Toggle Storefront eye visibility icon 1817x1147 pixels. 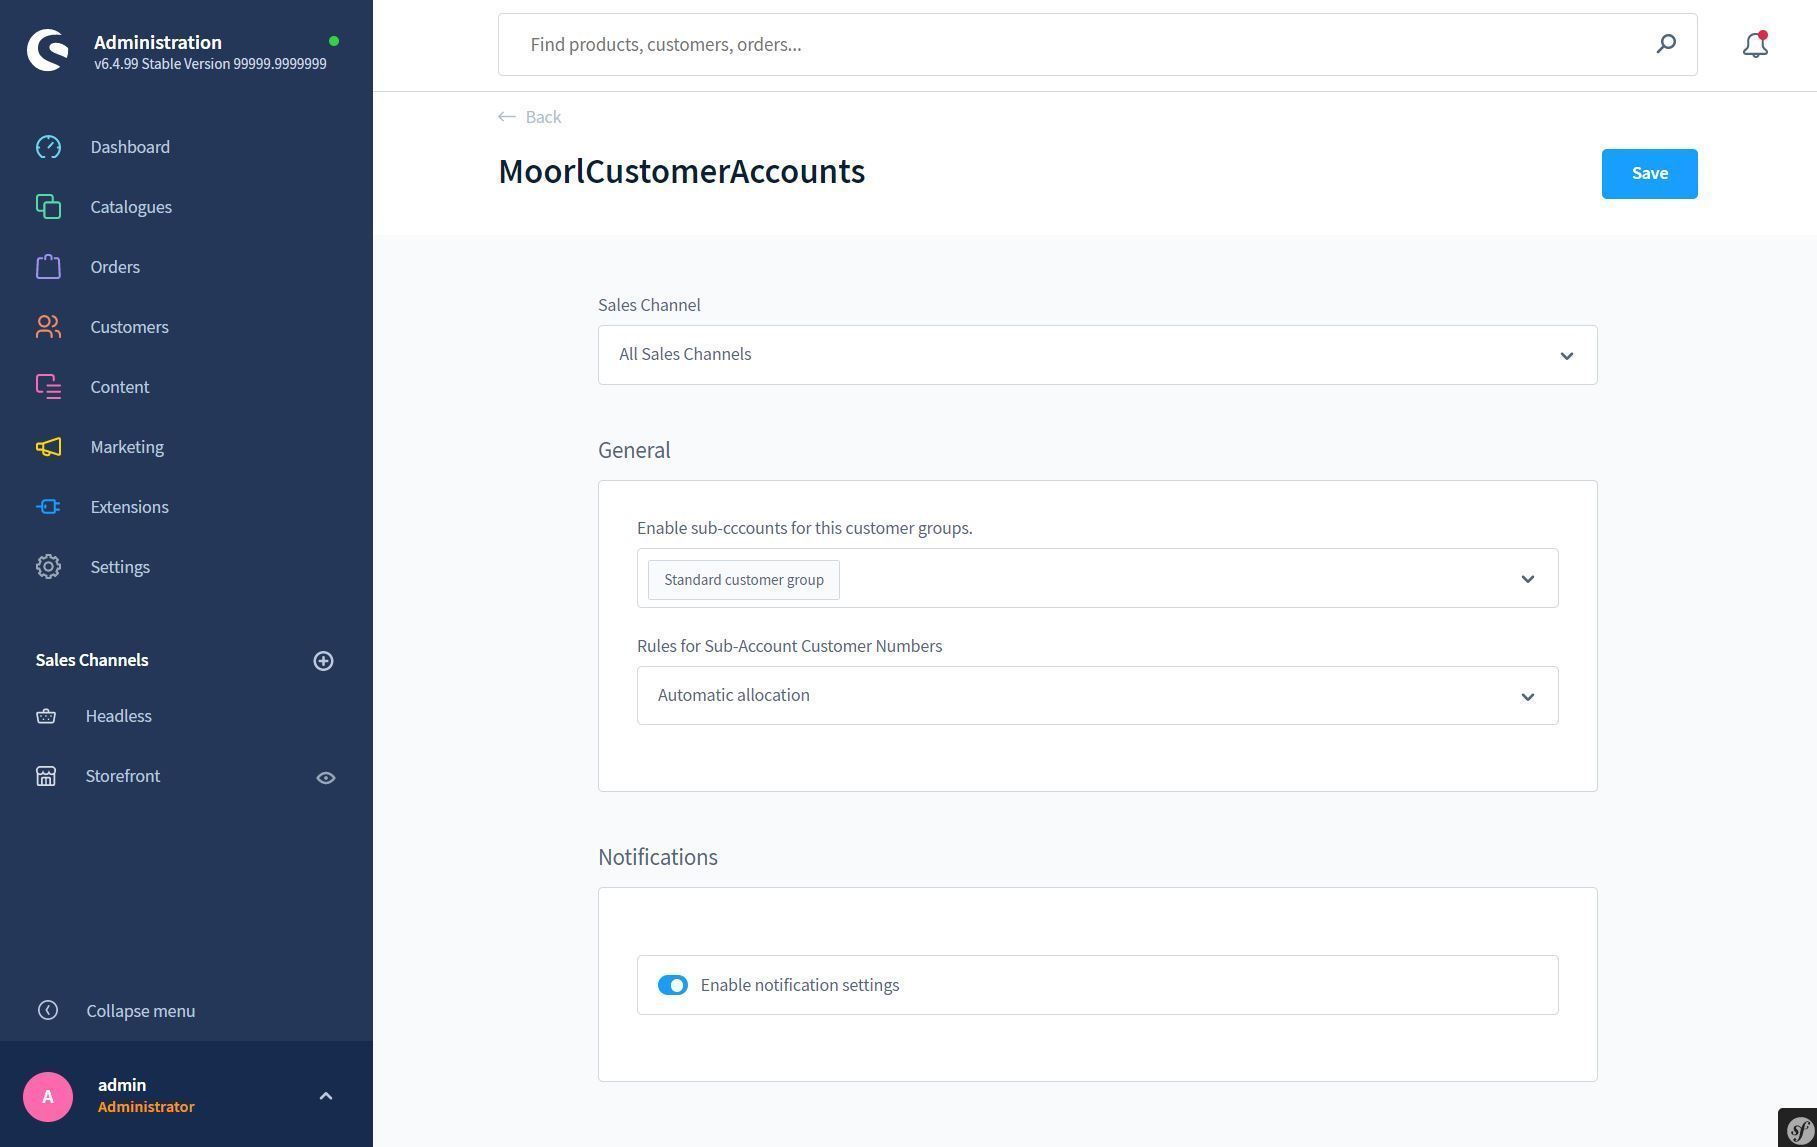[x=326, y=777]
